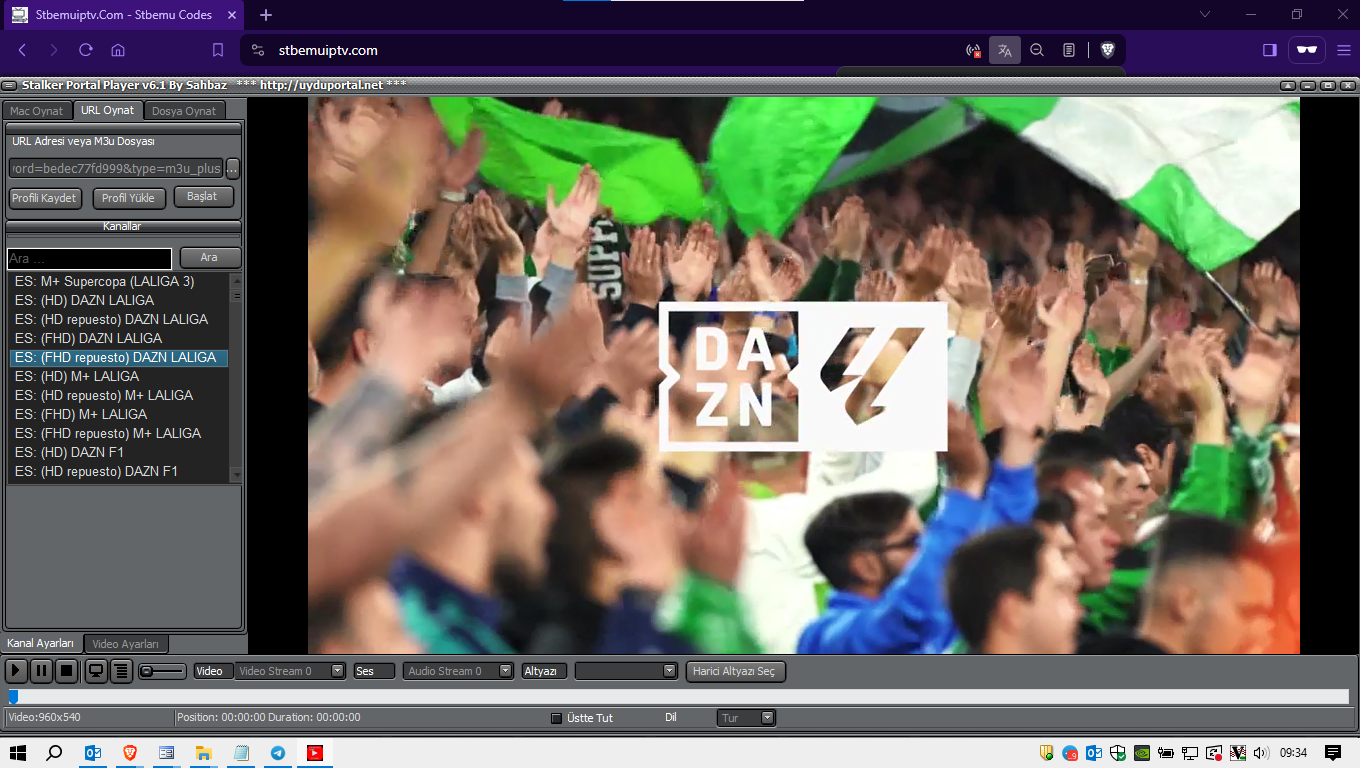Screen dimensions: 1360x768
Task: Click the Başlat button
Action: [x=203, y=197]
